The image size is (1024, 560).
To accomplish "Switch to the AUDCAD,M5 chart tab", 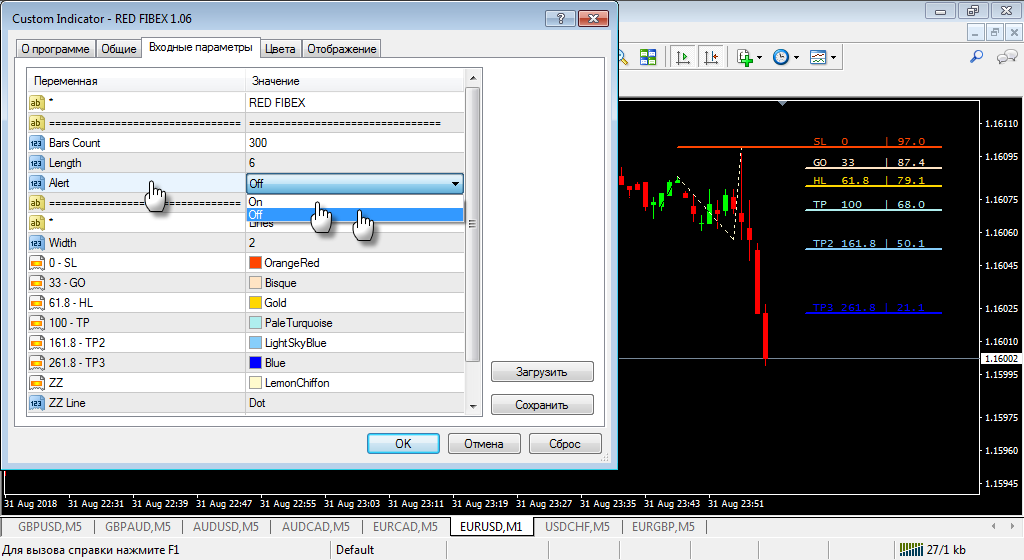I will (x=315, y=527).
